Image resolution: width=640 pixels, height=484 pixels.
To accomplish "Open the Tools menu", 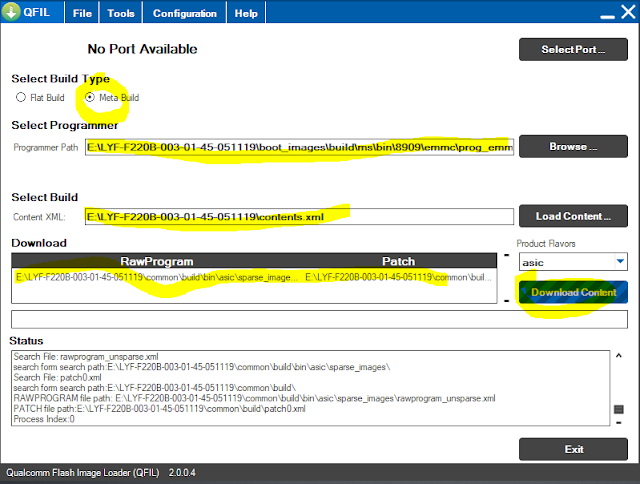I will [121, 13].
